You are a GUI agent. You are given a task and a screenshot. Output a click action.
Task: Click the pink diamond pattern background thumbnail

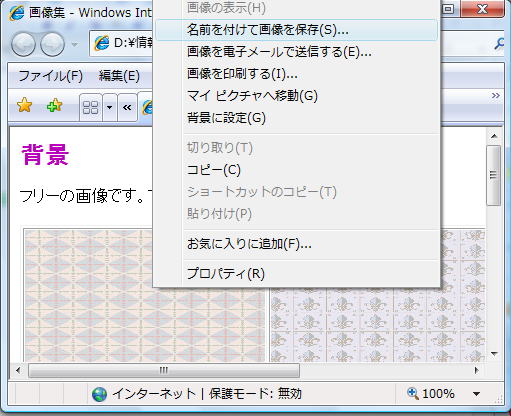(x=145, y=295)
